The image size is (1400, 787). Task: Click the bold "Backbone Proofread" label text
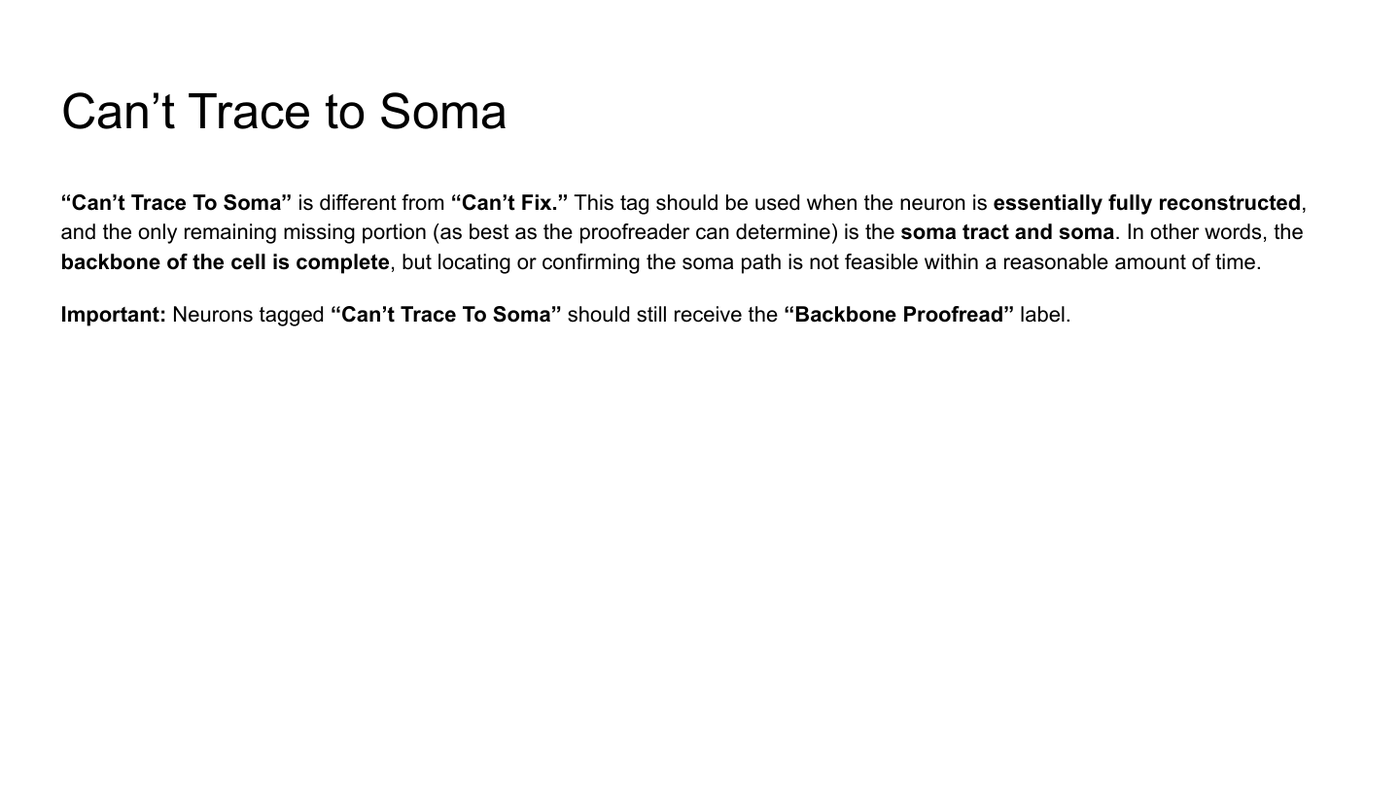coord(898,315)
